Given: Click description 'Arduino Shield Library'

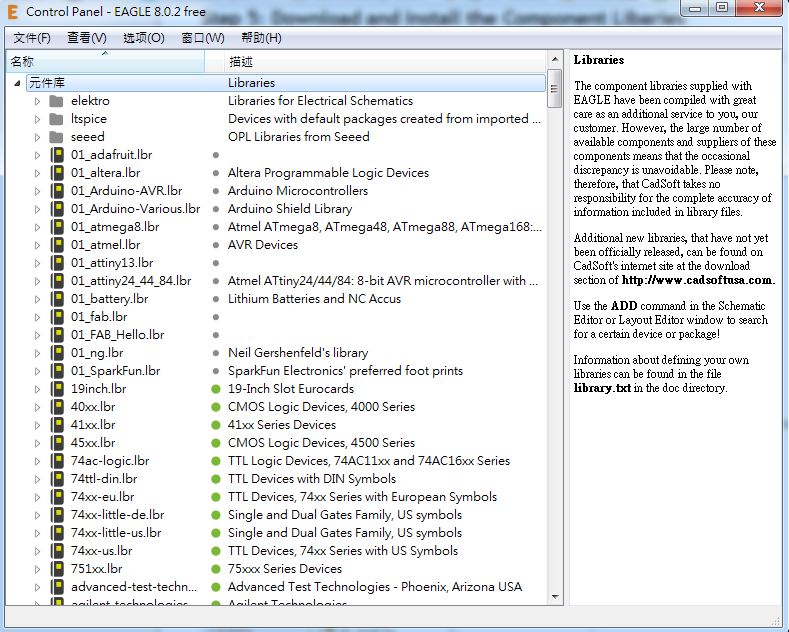Looking at the screenshot, I should coord(290,209).
